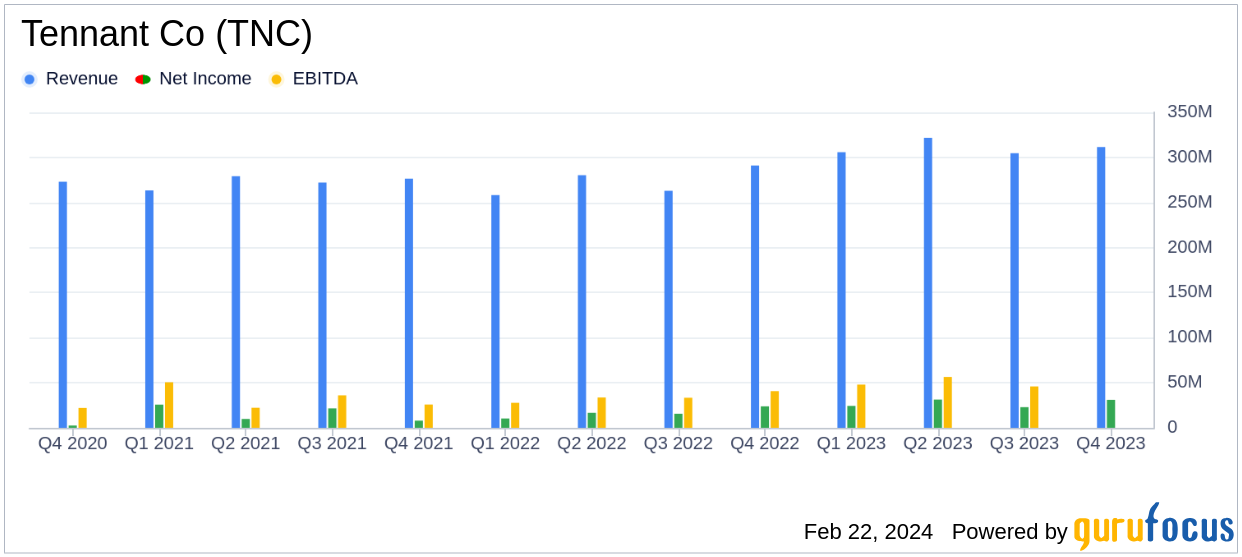Viewport: 1242px width, 557px height.
Task: Click the Q2 2023 revenue bar
Action: click(x=928, y=283)
